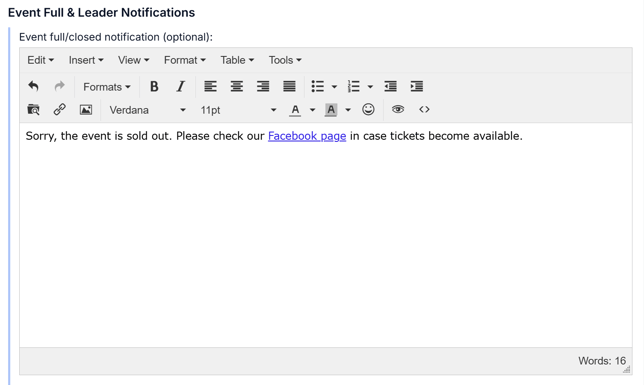
Task: Open the Insert menu
Action: point(86,60)
